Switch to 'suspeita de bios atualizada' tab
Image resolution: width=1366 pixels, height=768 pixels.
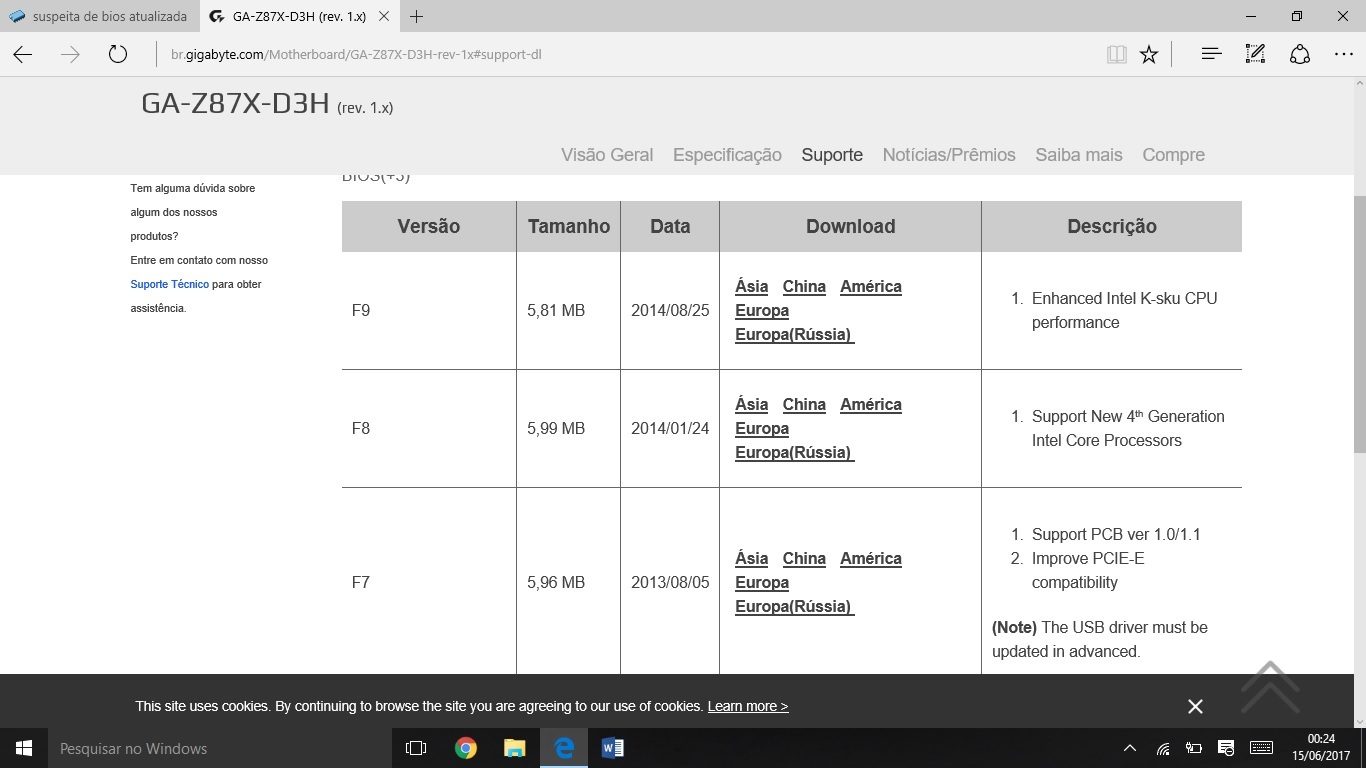[100, 16]
